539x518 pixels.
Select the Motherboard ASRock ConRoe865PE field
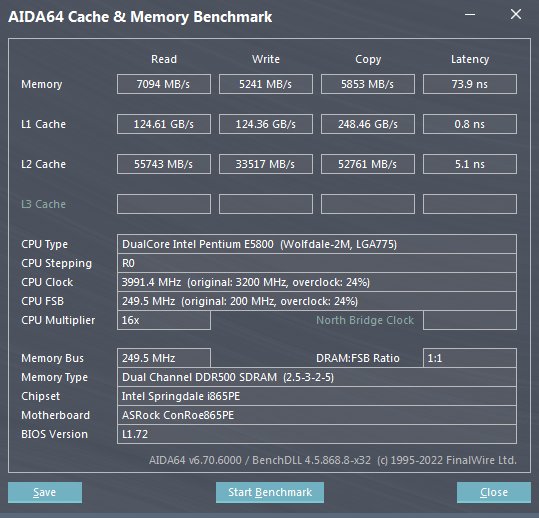click(x=317, y=415)
